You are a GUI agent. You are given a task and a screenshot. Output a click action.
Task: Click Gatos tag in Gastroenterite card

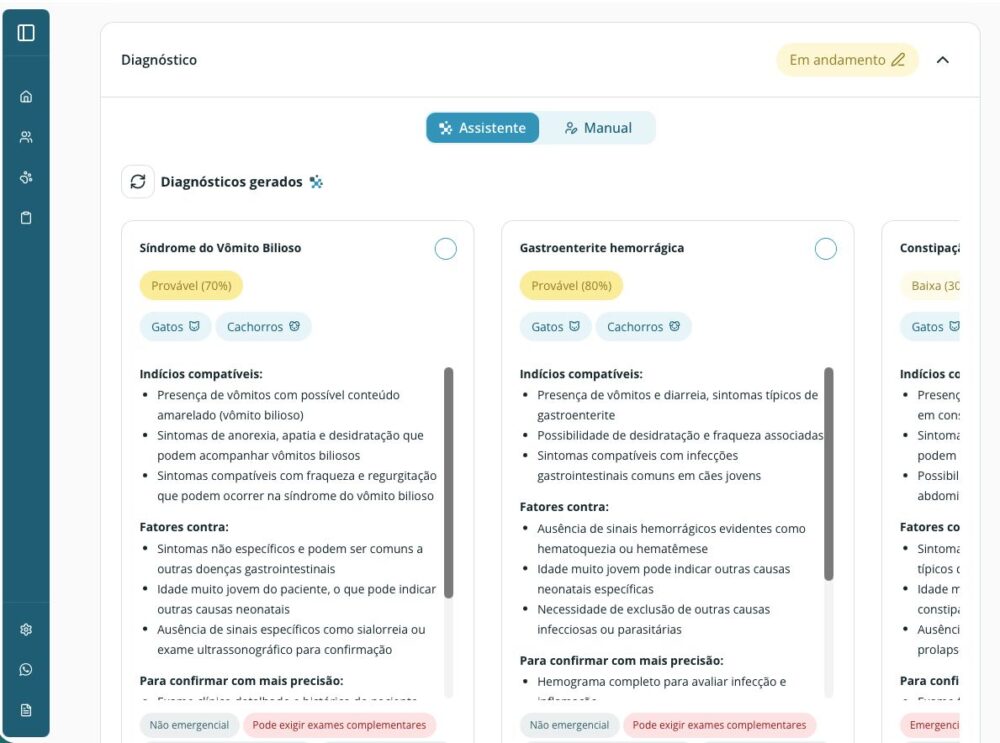tap(556, 327)
